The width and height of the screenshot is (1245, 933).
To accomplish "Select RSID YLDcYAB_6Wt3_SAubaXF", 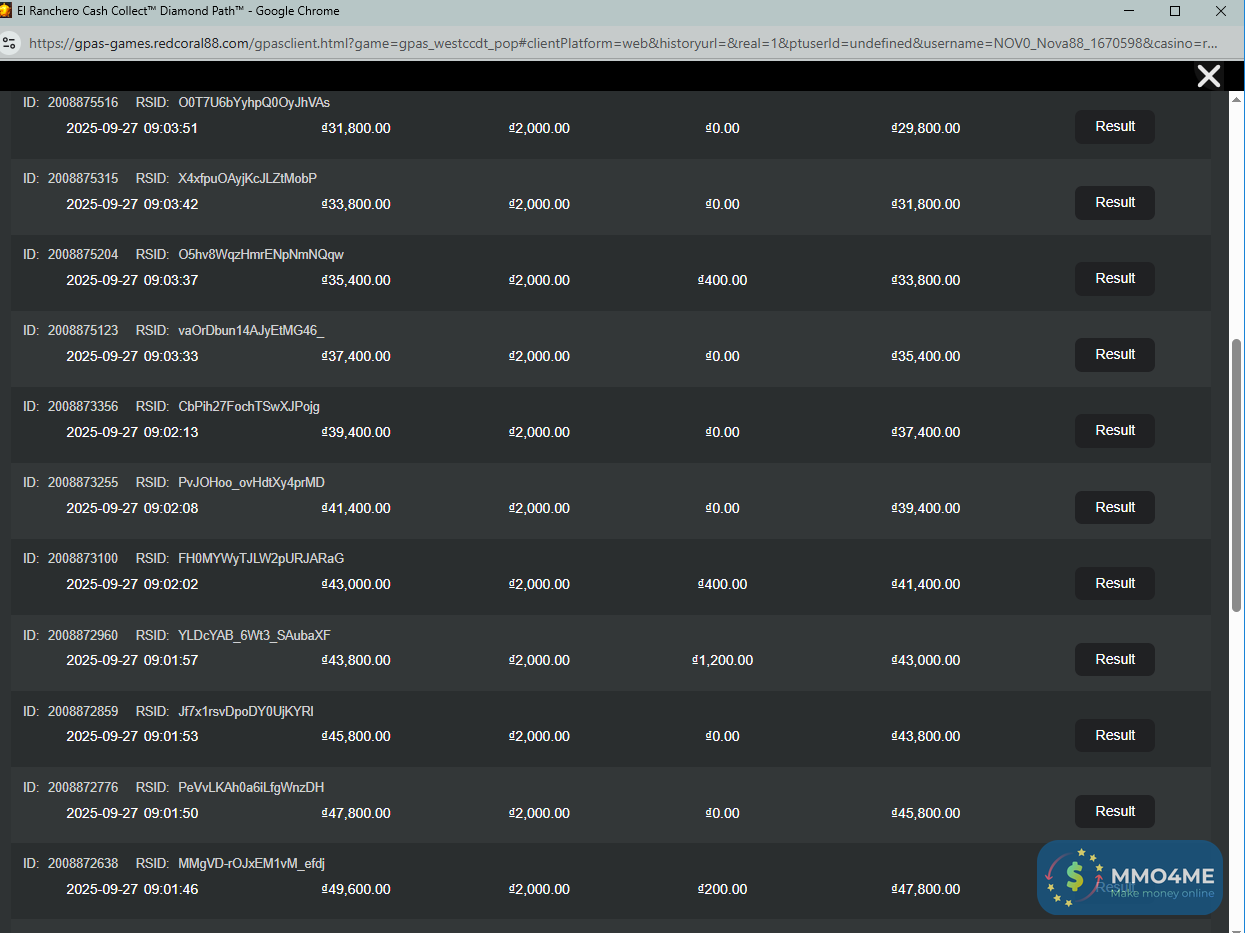I will tap(255, 636).
